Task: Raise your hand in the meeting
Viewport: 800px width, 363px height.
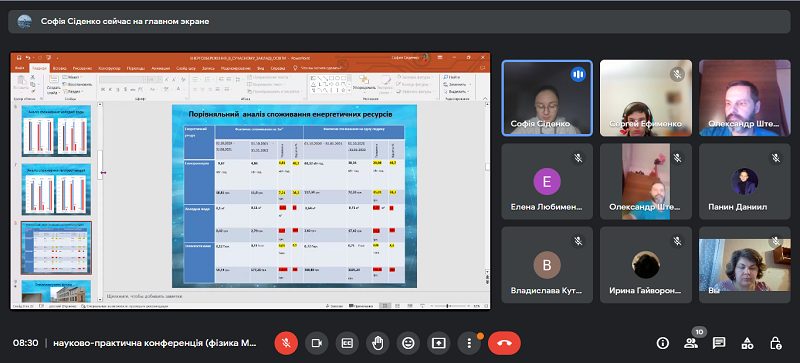Action: click(x=378, y=343)
